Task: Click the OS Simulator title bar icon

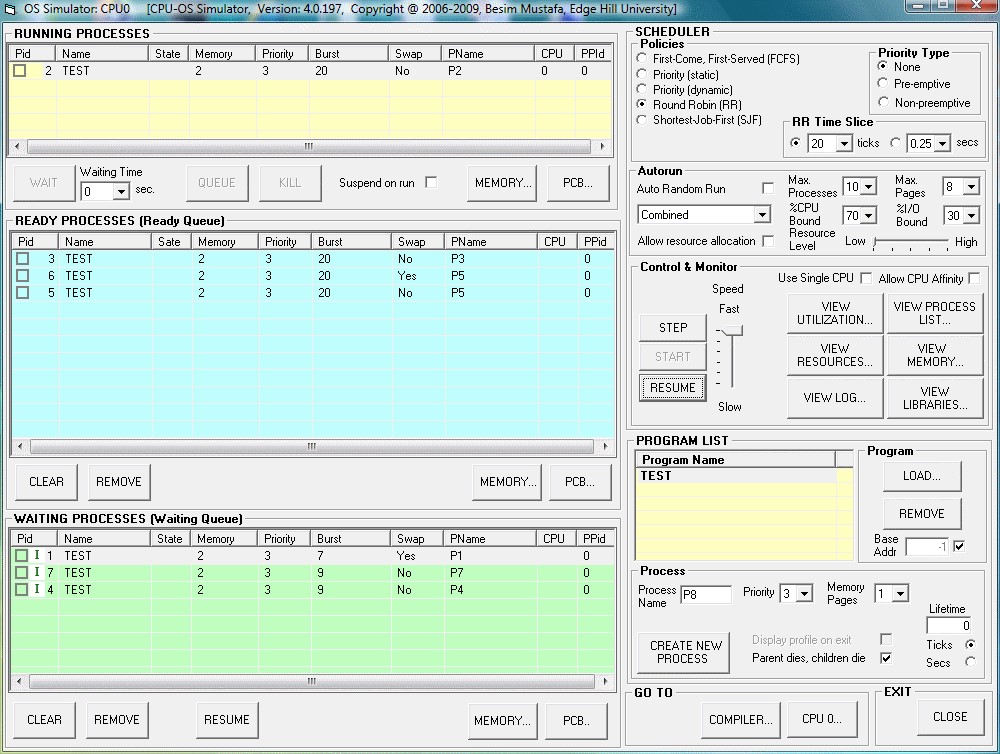Action: point(10,9)
